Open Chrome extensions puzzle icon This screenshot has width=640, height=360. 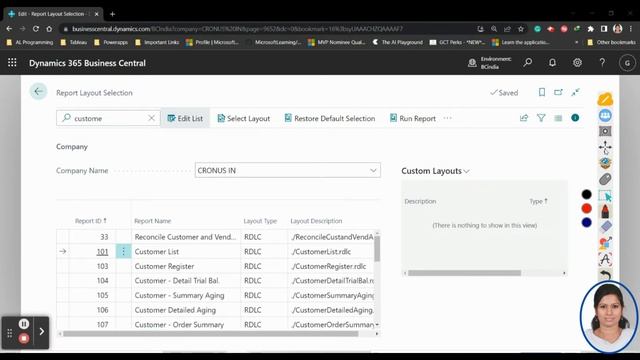590,29
